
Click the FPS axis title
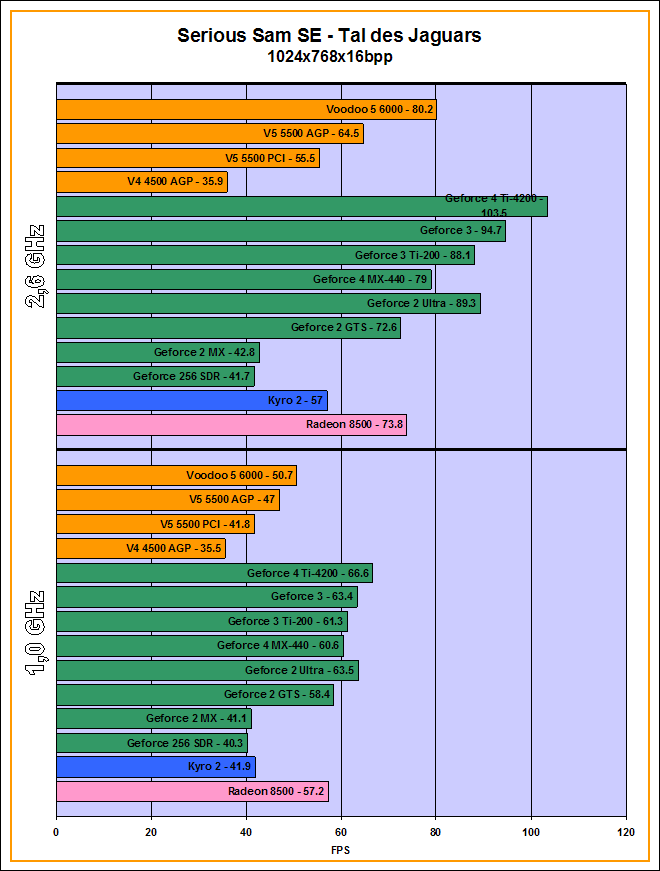(341, 849)
